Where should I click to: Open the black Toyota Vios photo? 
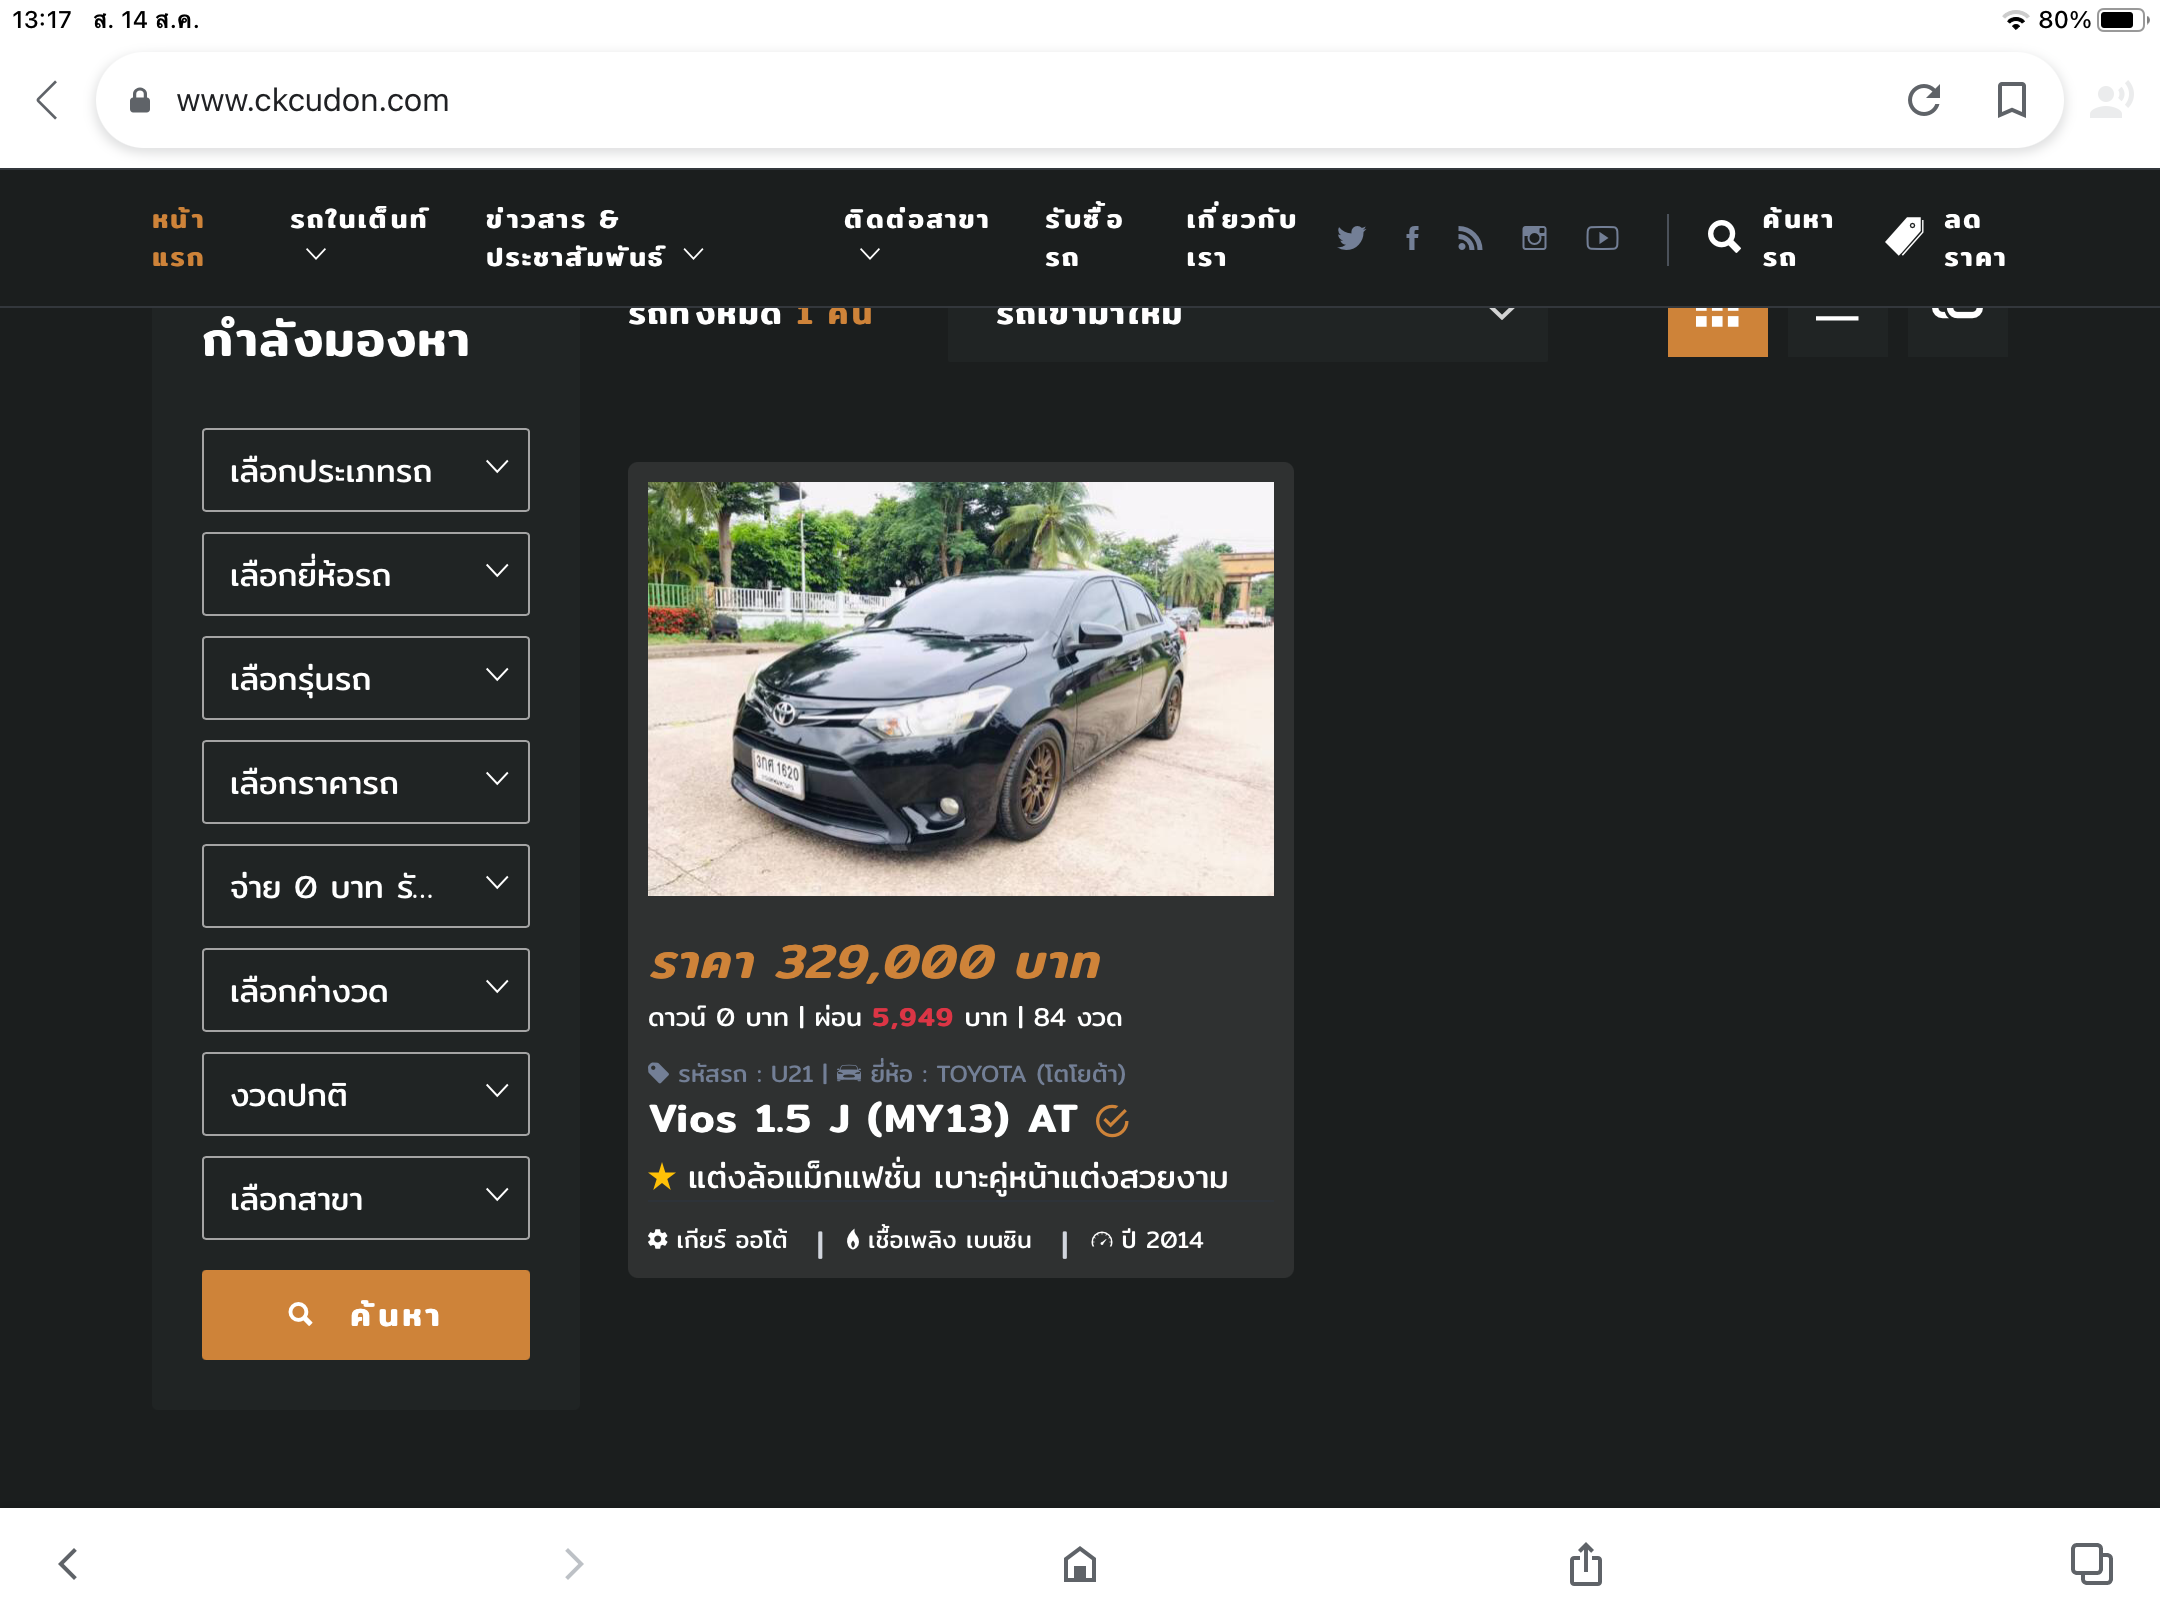(x=960, y=688)
